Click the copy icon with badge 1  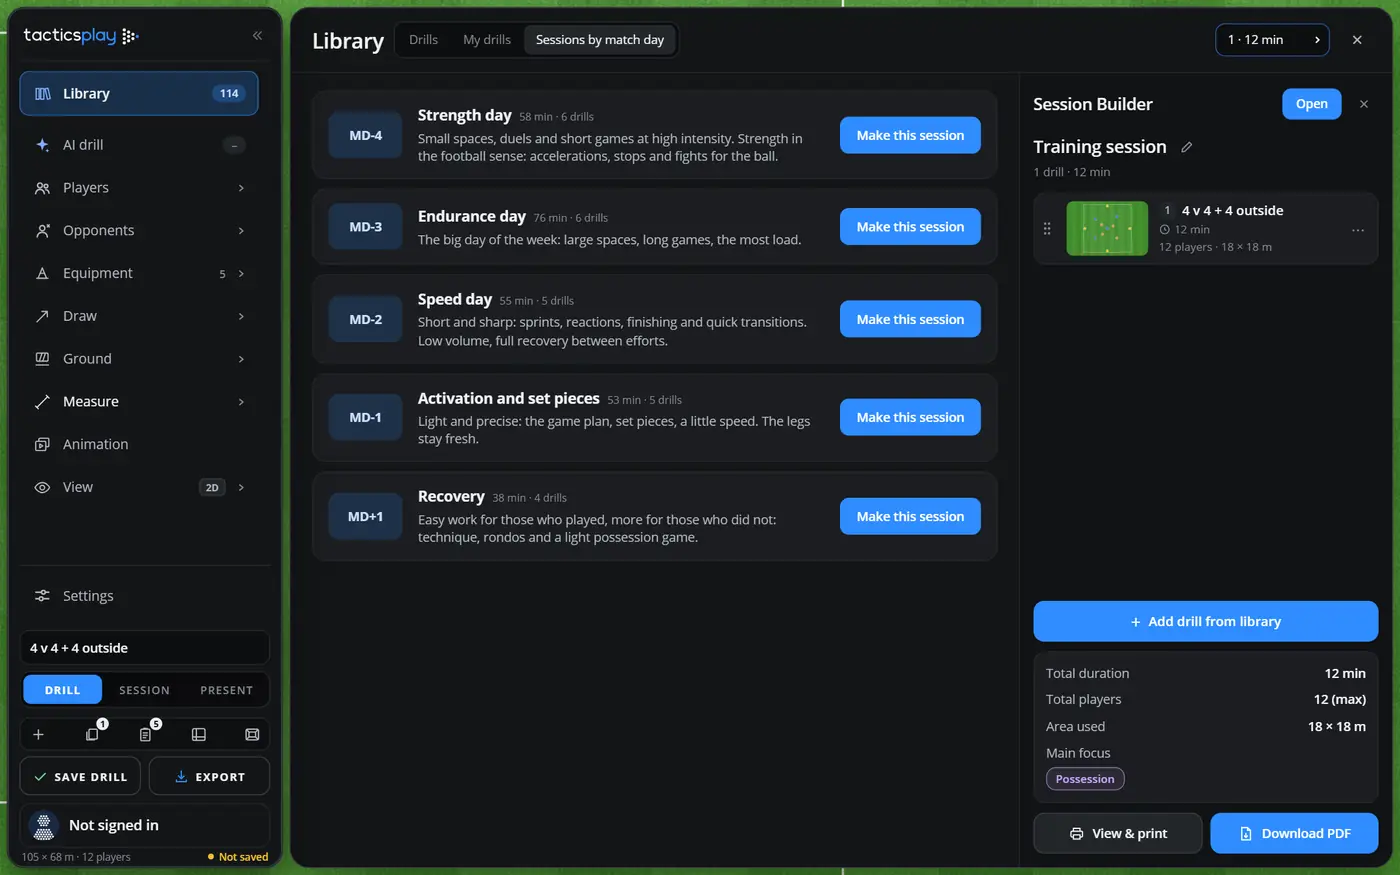coord(92,735)
